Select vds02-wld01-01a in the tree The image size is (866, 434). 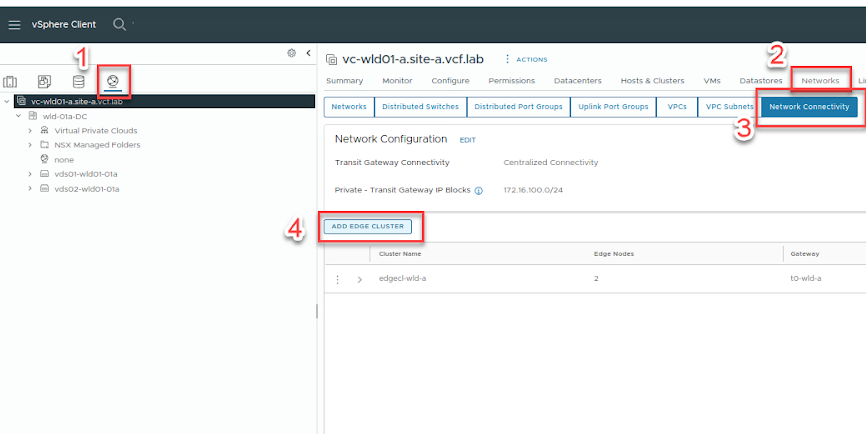86,189
